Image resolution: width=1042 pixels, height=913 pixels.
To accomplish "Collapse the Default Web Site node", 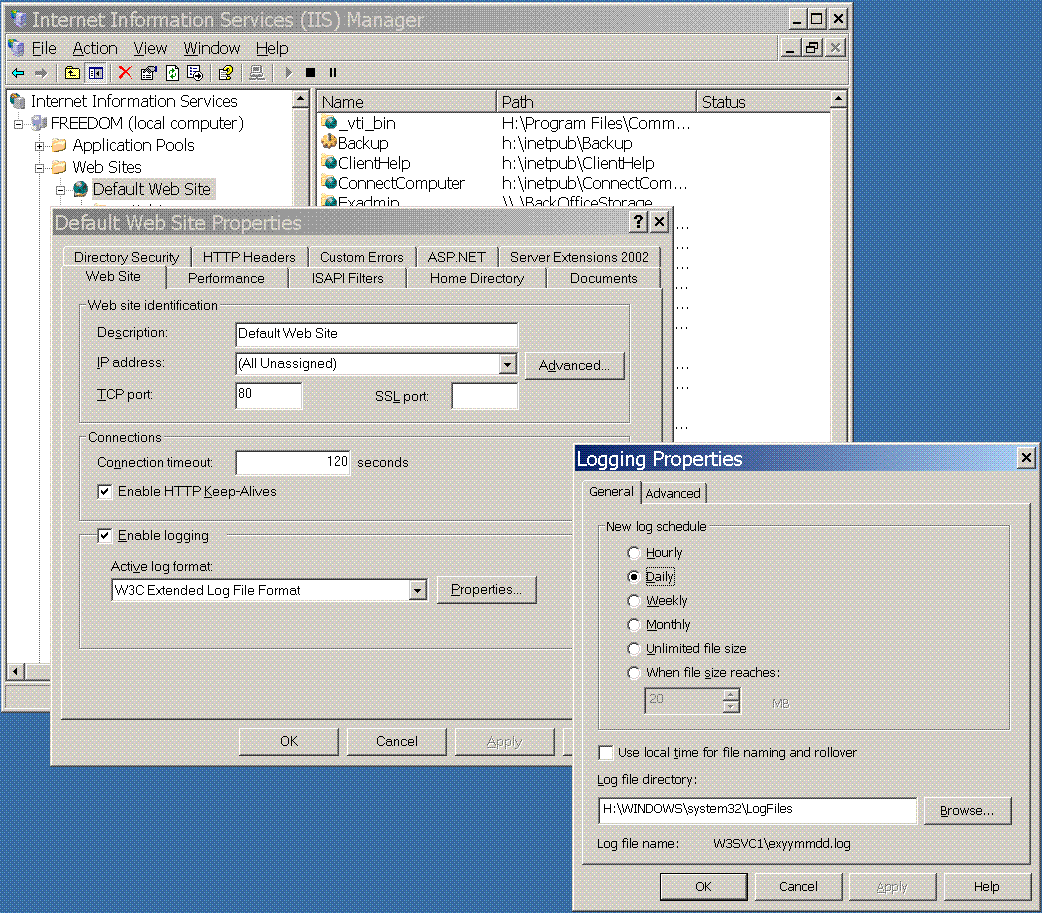I will (x=60, y=190).
